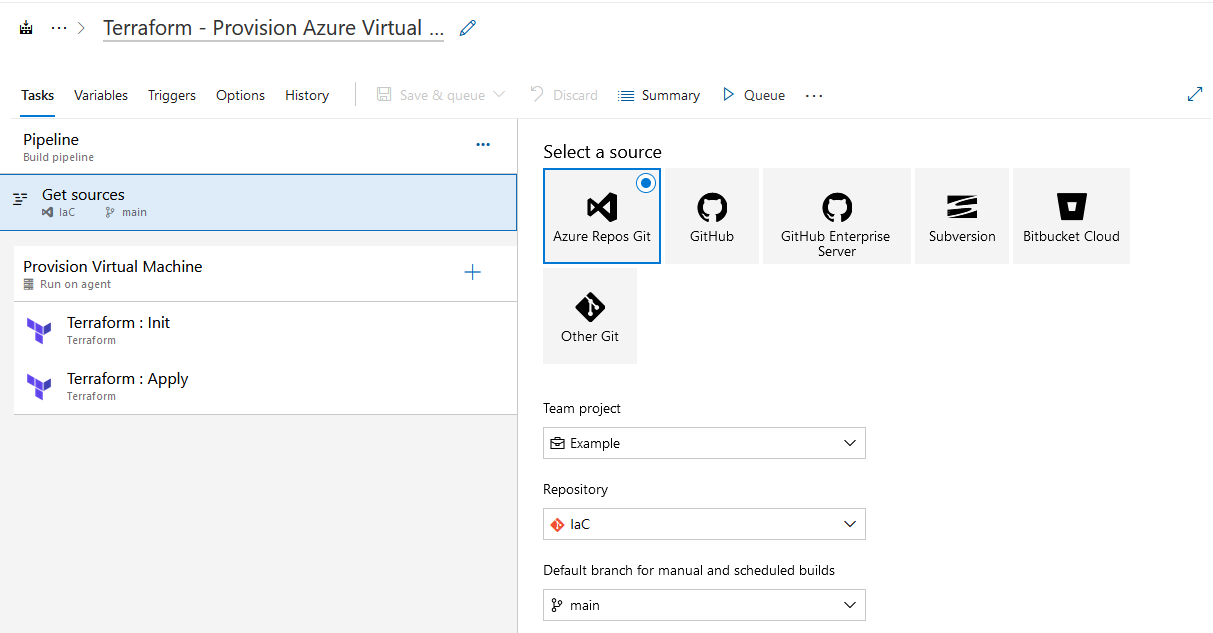This screenshot has height=633, width=1213.
Task: Click the Azure DevOps organization icon in breadcrumb
Action: pyautogui.click(x=27, y=28)
